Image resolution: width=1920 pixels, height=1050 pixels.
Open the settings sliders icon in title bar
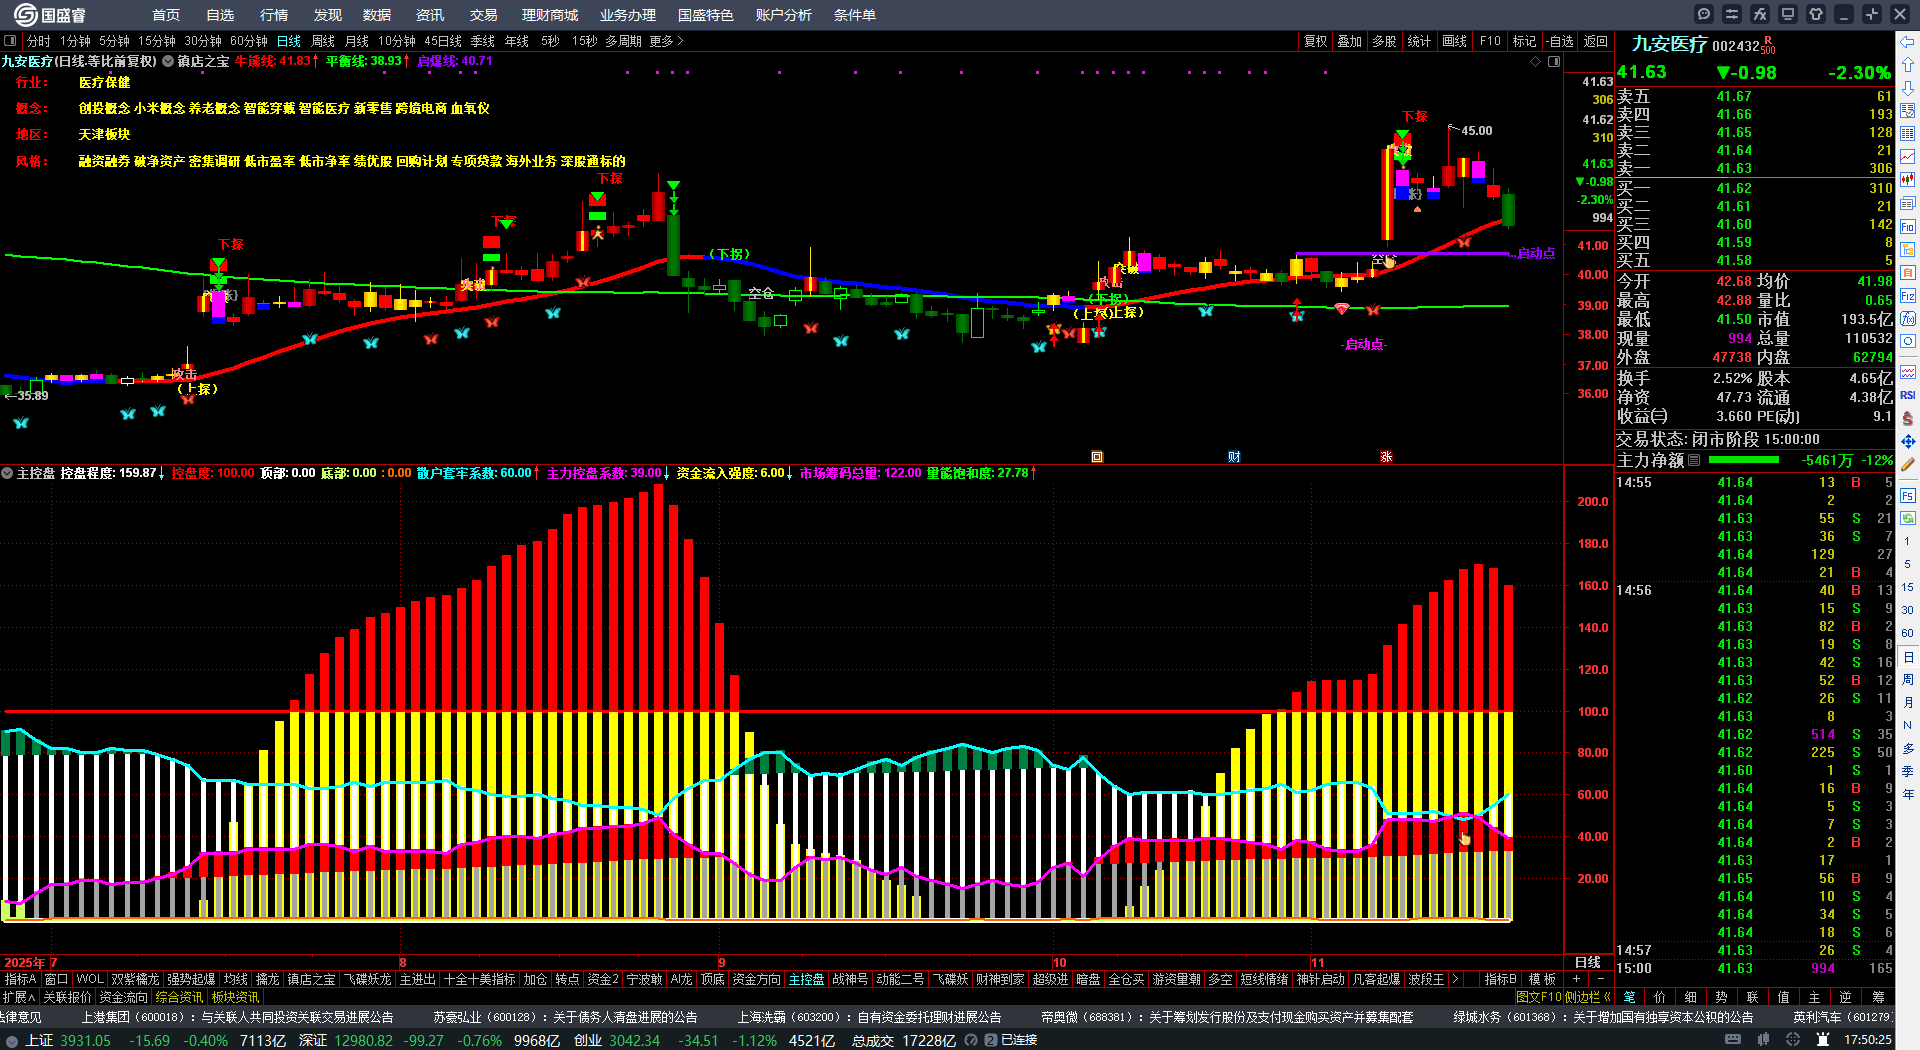1732,14
